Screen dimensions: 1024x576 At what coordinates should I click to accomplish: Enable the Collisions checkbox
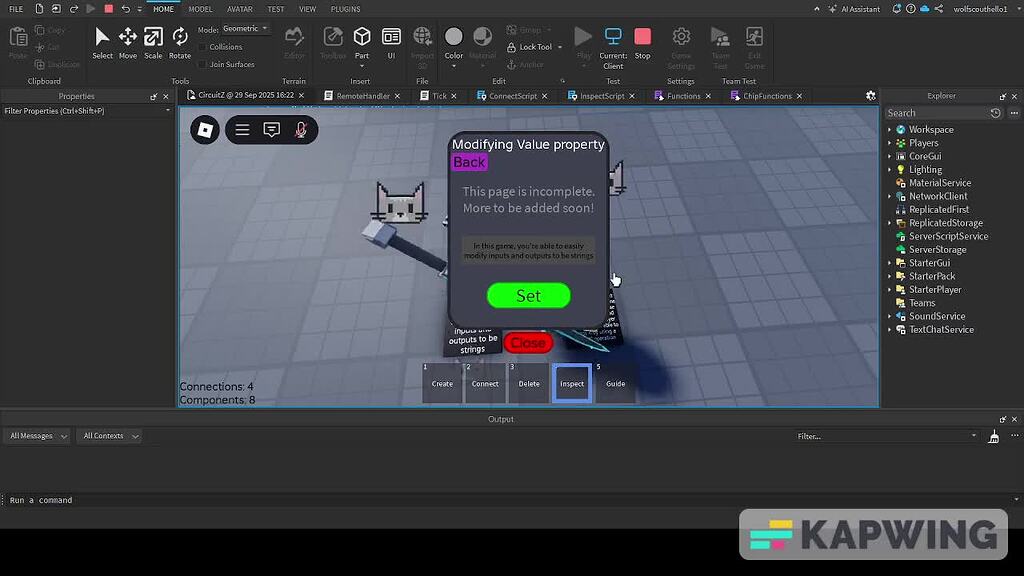(203, 47)
